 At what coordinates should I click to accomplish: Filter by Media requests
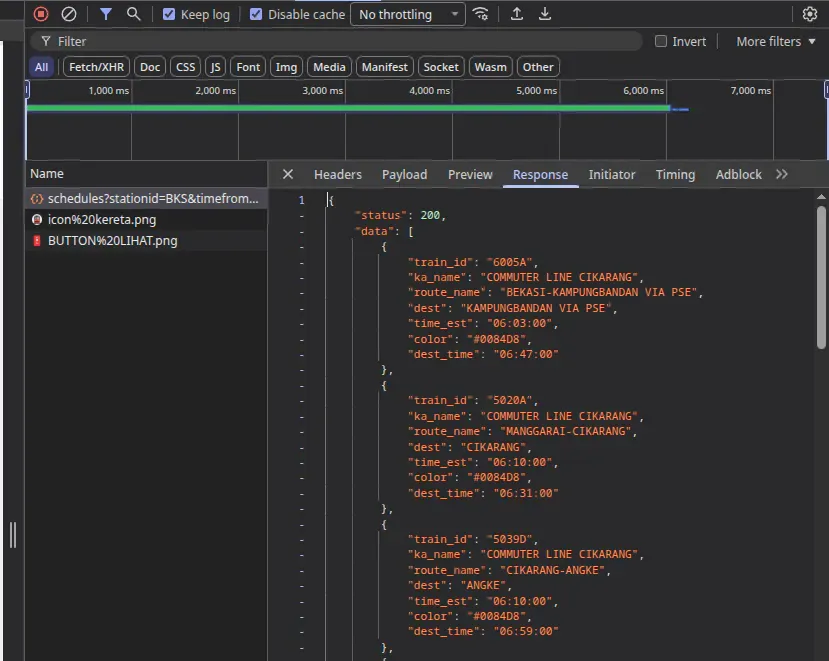(329, 67)
